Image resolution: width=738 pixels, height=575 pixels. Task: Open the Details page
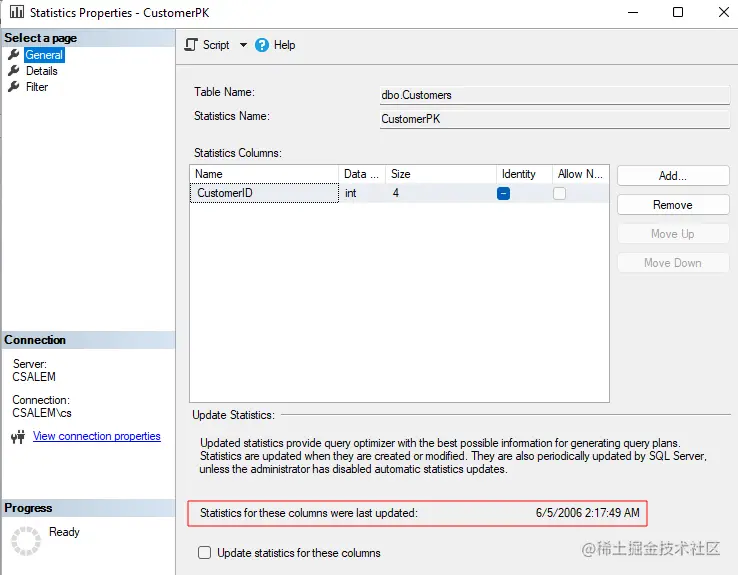point(42,71)
